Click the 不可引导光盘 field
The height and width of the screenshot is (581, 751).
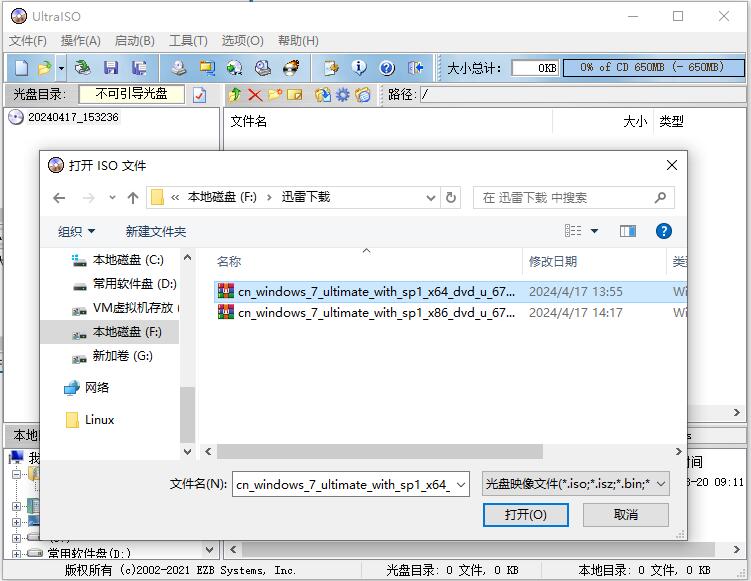[131, 94]
